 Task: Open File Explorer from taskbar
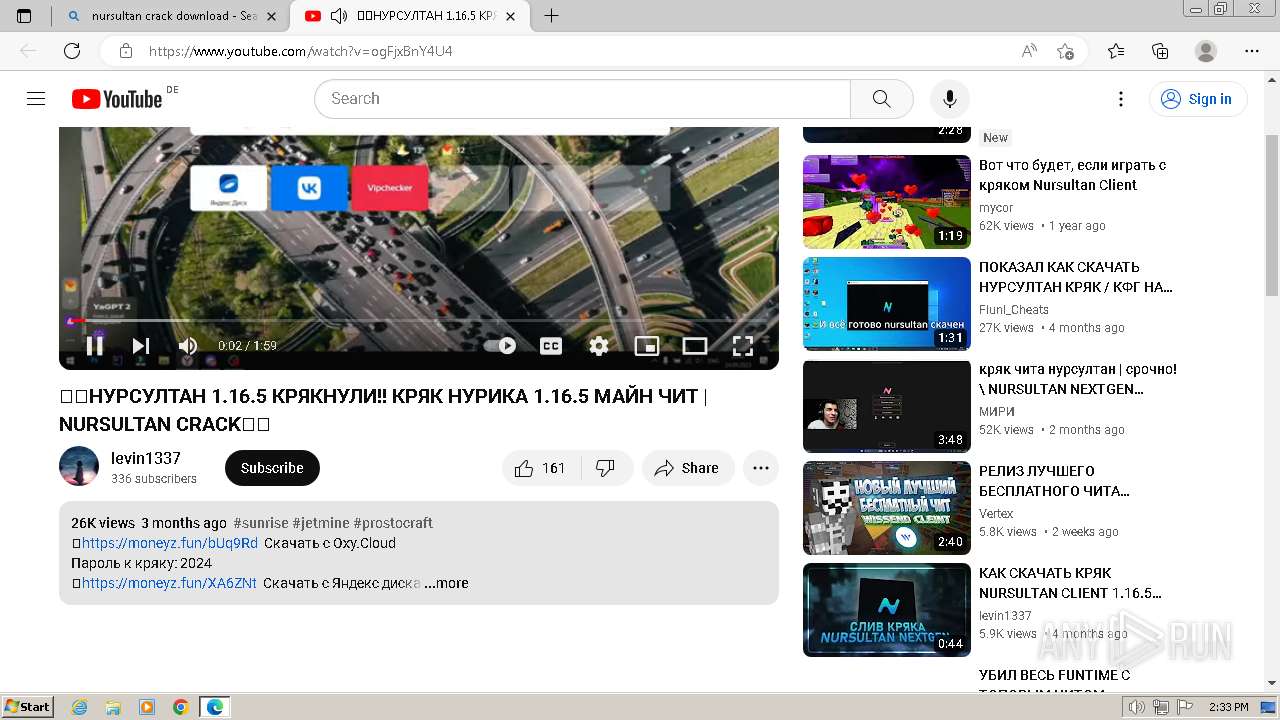pos(113,707)
